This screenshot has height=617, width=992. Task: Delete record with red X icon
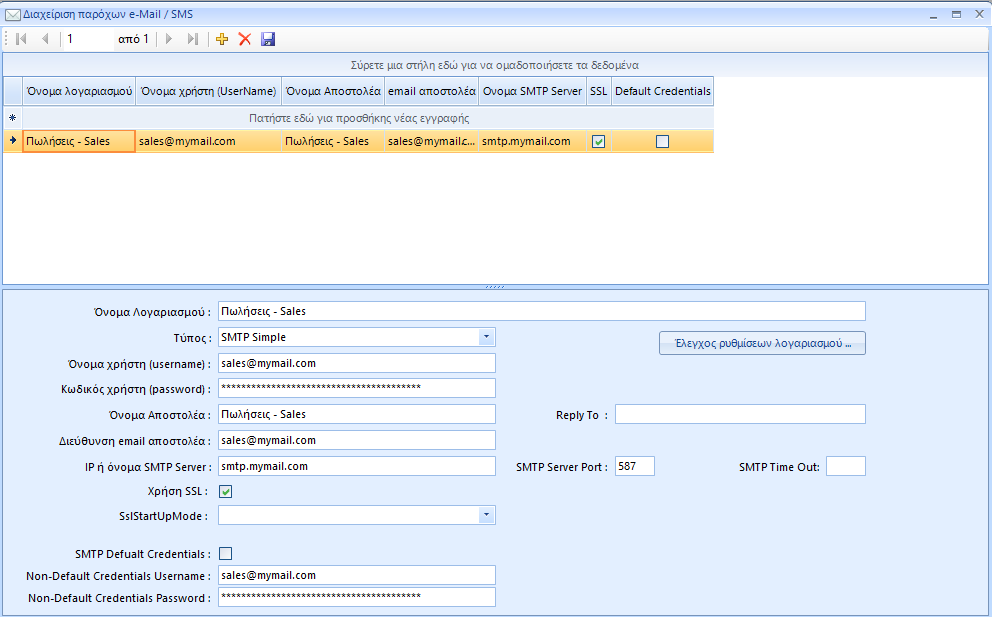[244, 39]
